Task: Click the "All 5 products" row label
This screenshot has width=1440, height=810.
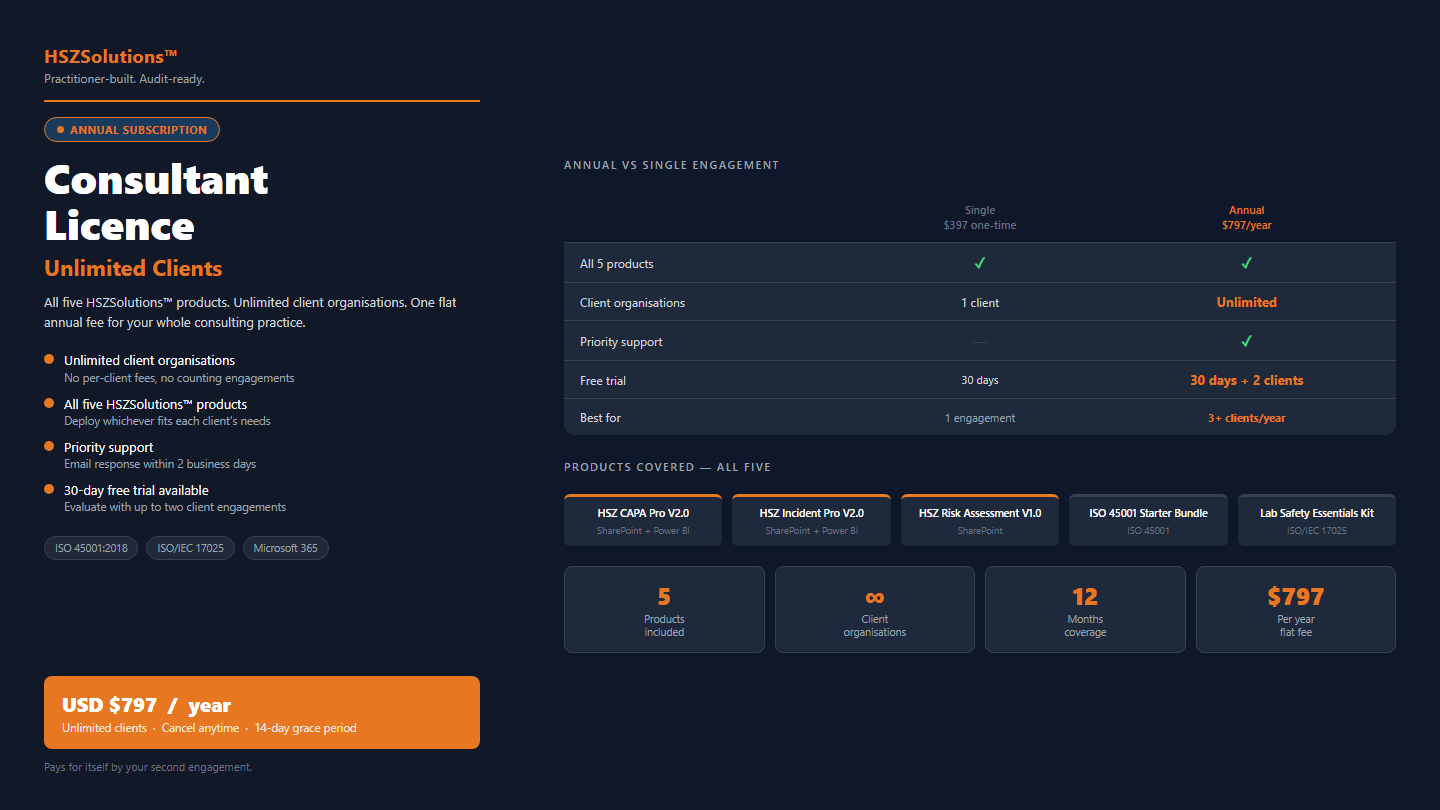Action: [x=617, y=264]
